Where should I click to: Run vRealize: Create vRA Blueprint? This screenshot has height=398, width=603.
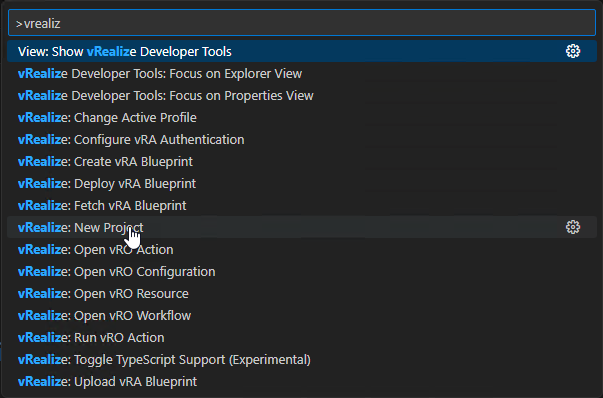click(302, 162)
